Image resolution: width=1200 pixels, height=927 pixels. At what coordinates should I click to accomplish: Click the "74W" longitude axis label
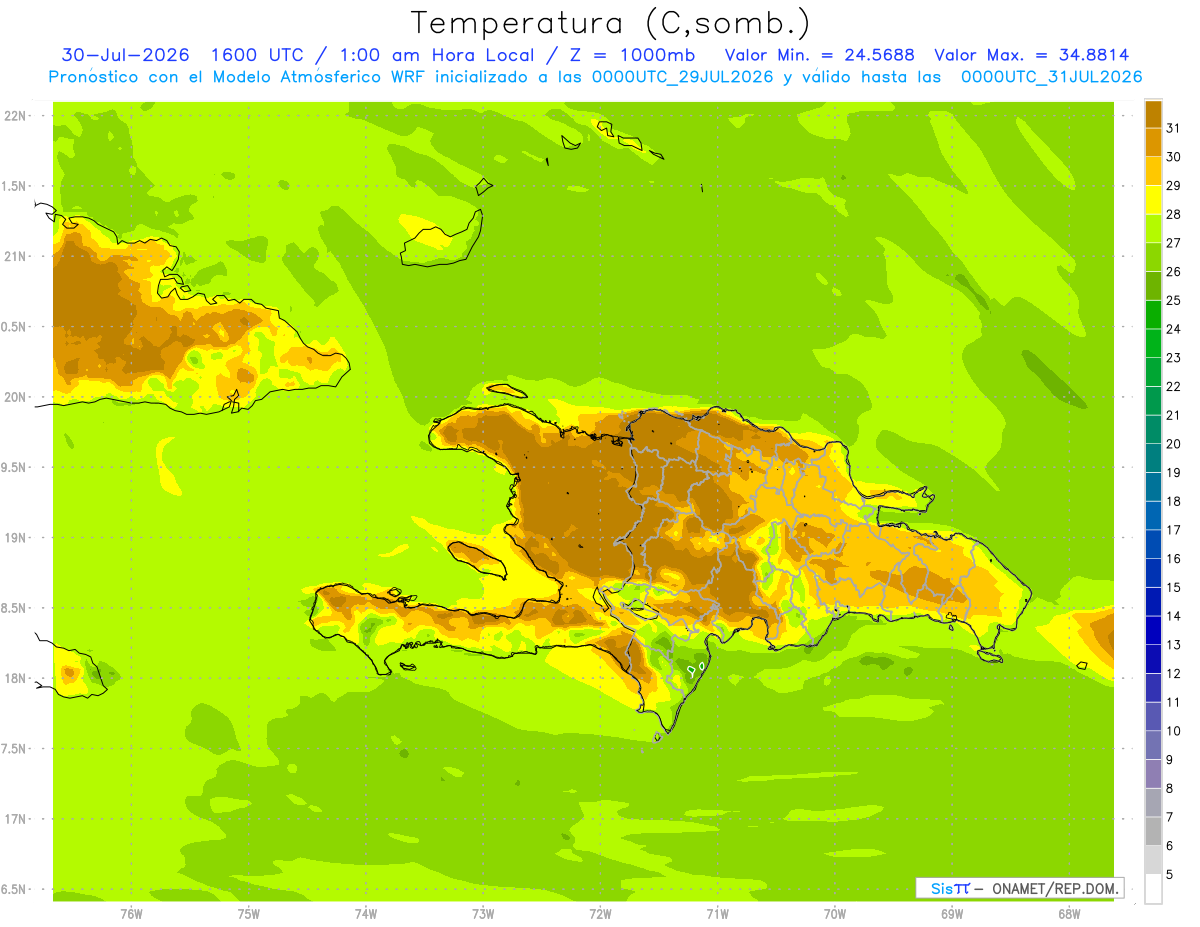click(x=366, y=913)
